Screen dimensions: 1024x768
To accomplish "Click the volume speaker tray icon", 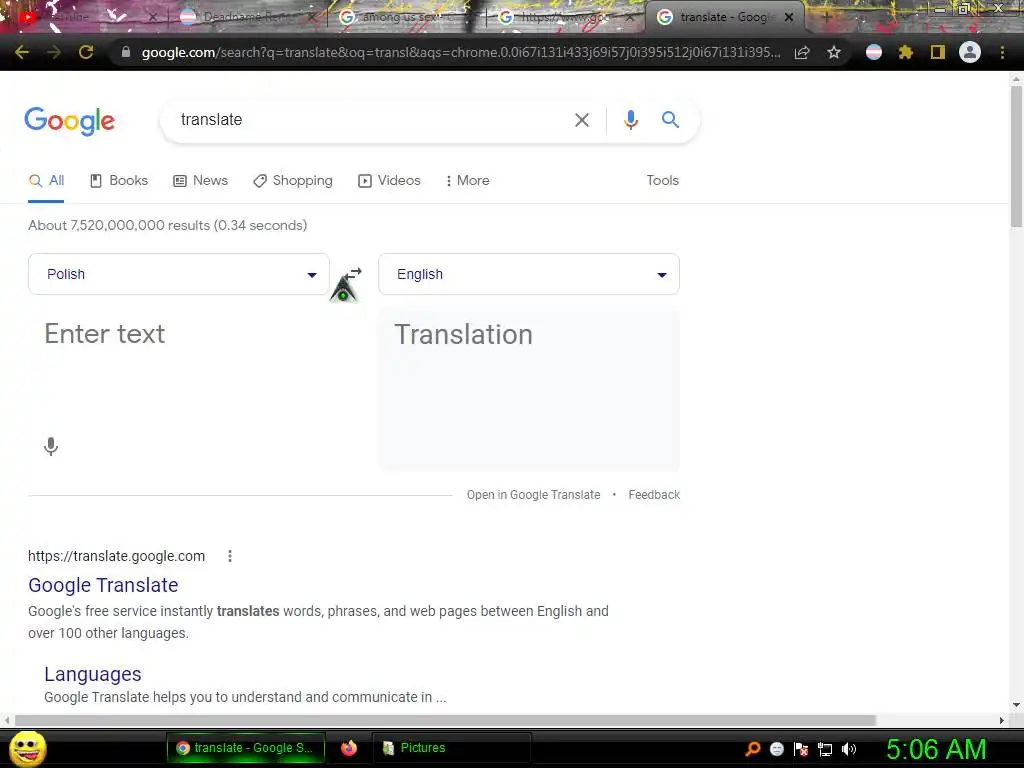I will [x=848, y=749].
